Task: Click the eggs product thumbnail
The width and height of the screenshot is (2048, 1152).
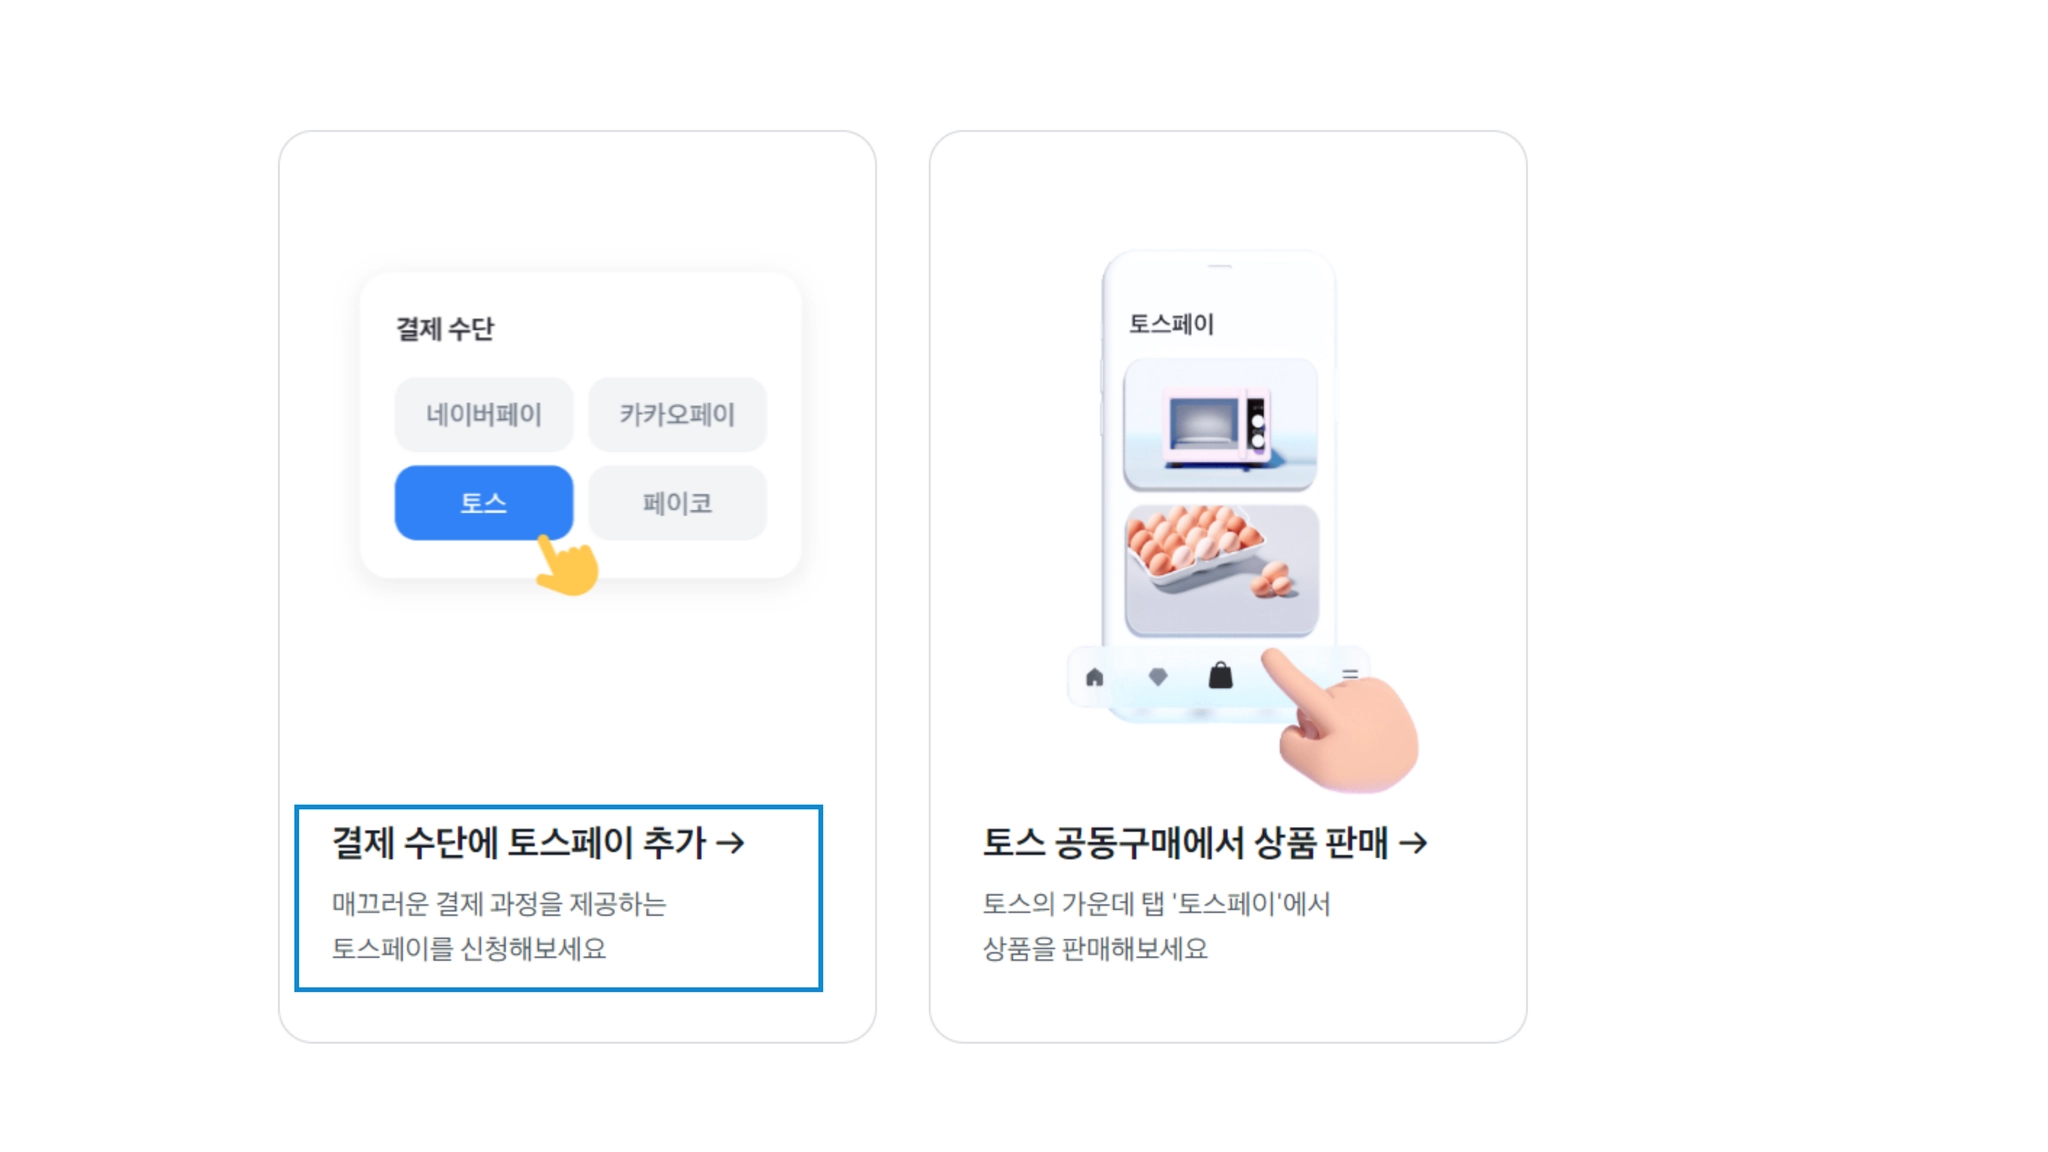Action: [x=1221, y=570]
